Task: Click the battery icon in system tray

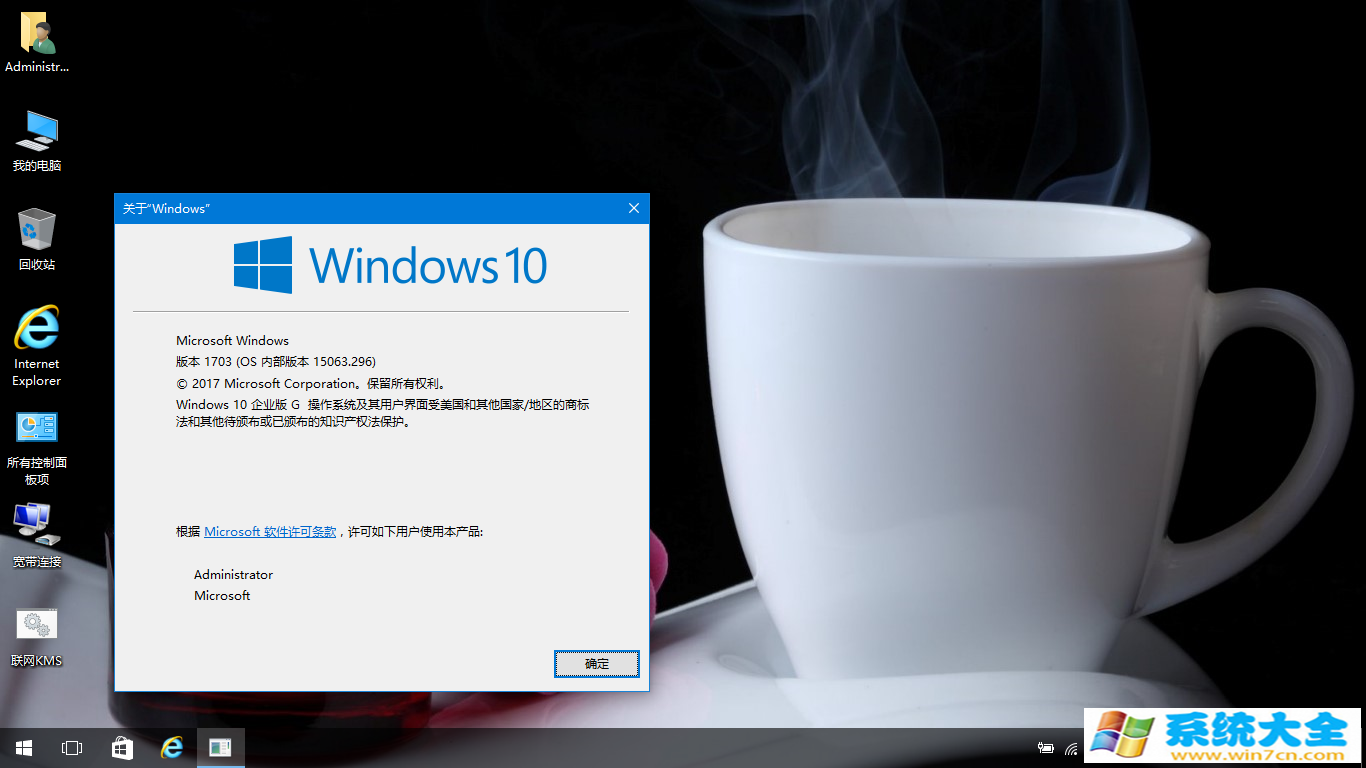Action: click(1046, 748)
